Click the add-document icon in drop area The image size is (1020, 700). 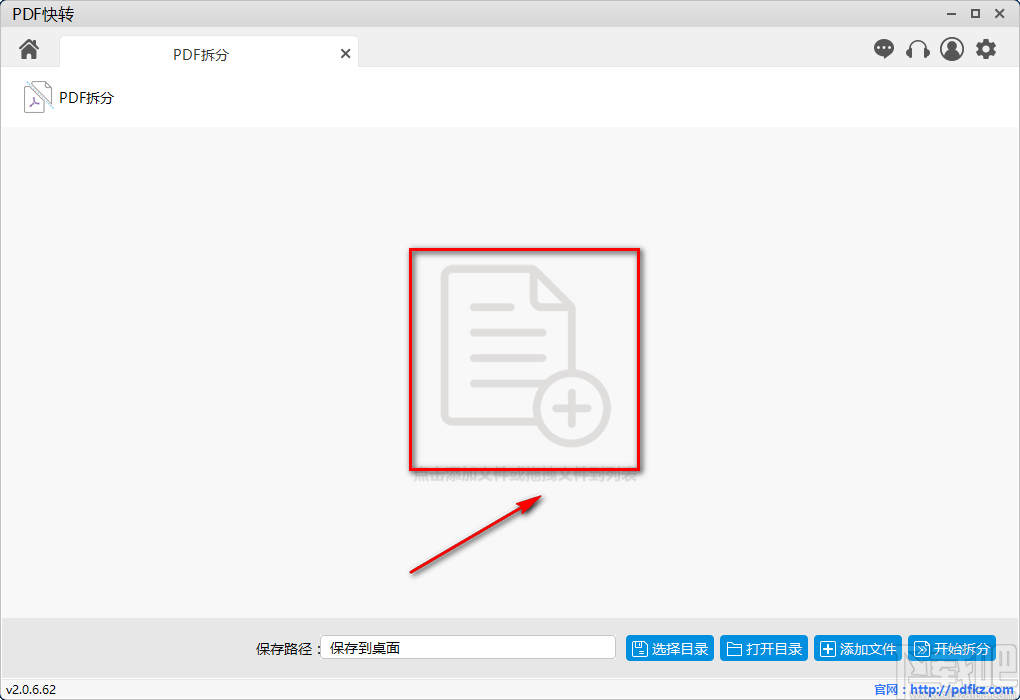point(523,358)
